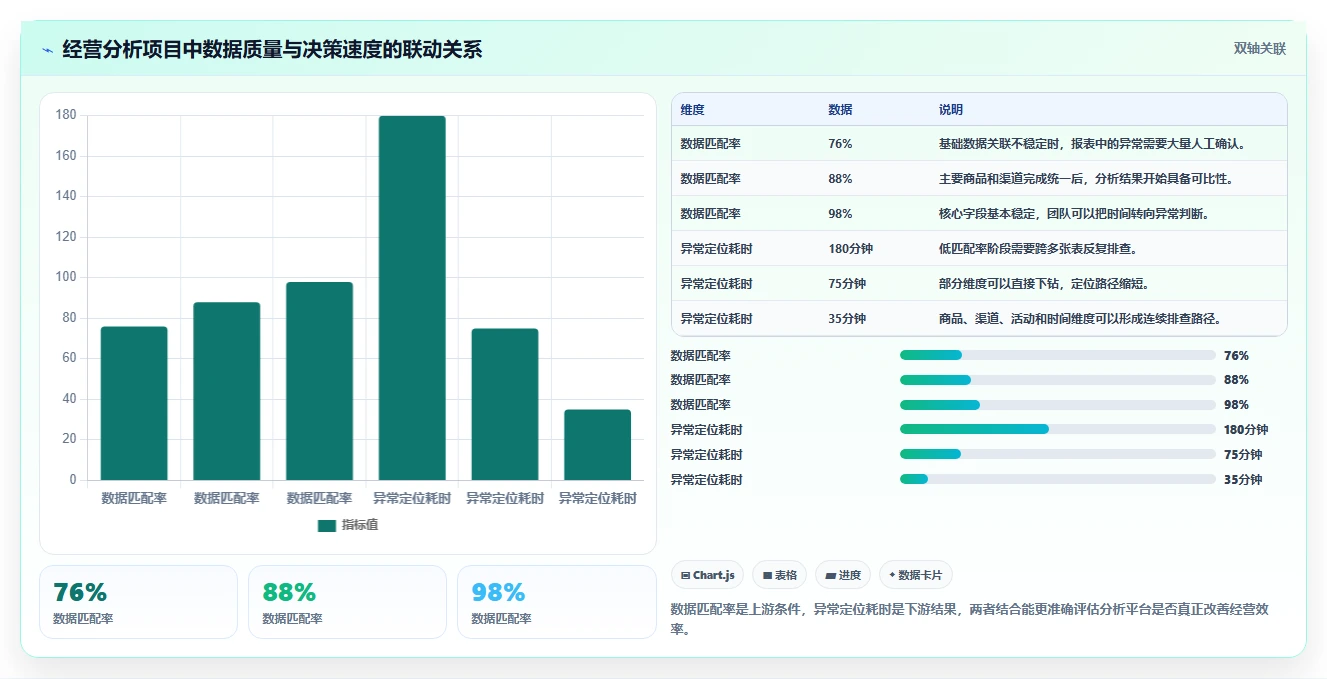Click the chart bar with value 88
Viewport: 1327px width, 679px height.
coord(227,391)
